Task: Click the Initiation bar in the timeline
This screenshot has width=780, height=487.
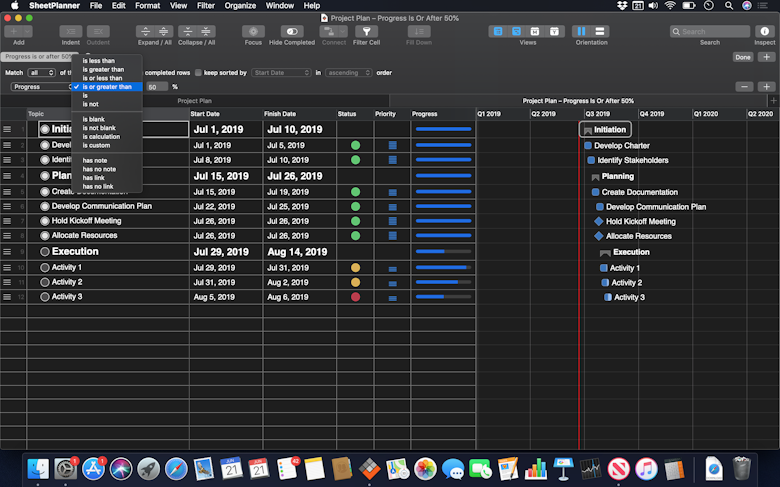Action: click(x=605, y=129)
